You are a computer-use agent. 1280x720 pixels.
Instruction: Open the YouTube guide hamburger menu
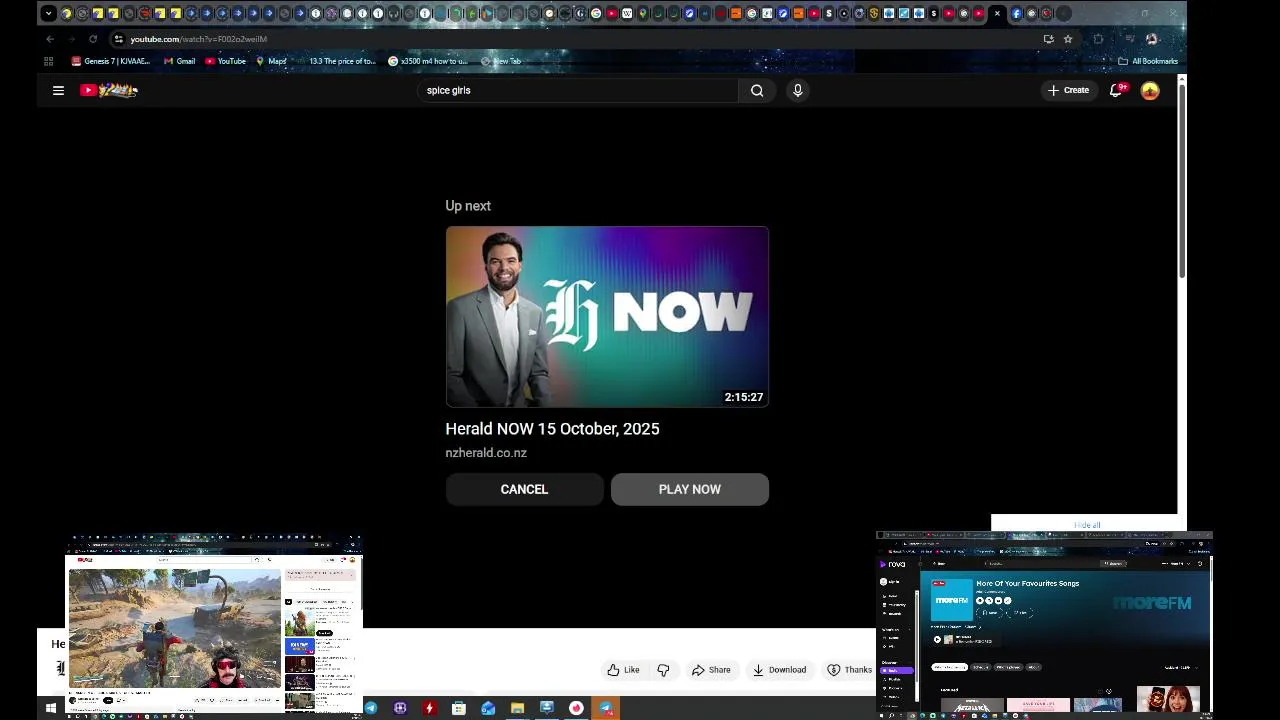[x=58, y=90]
